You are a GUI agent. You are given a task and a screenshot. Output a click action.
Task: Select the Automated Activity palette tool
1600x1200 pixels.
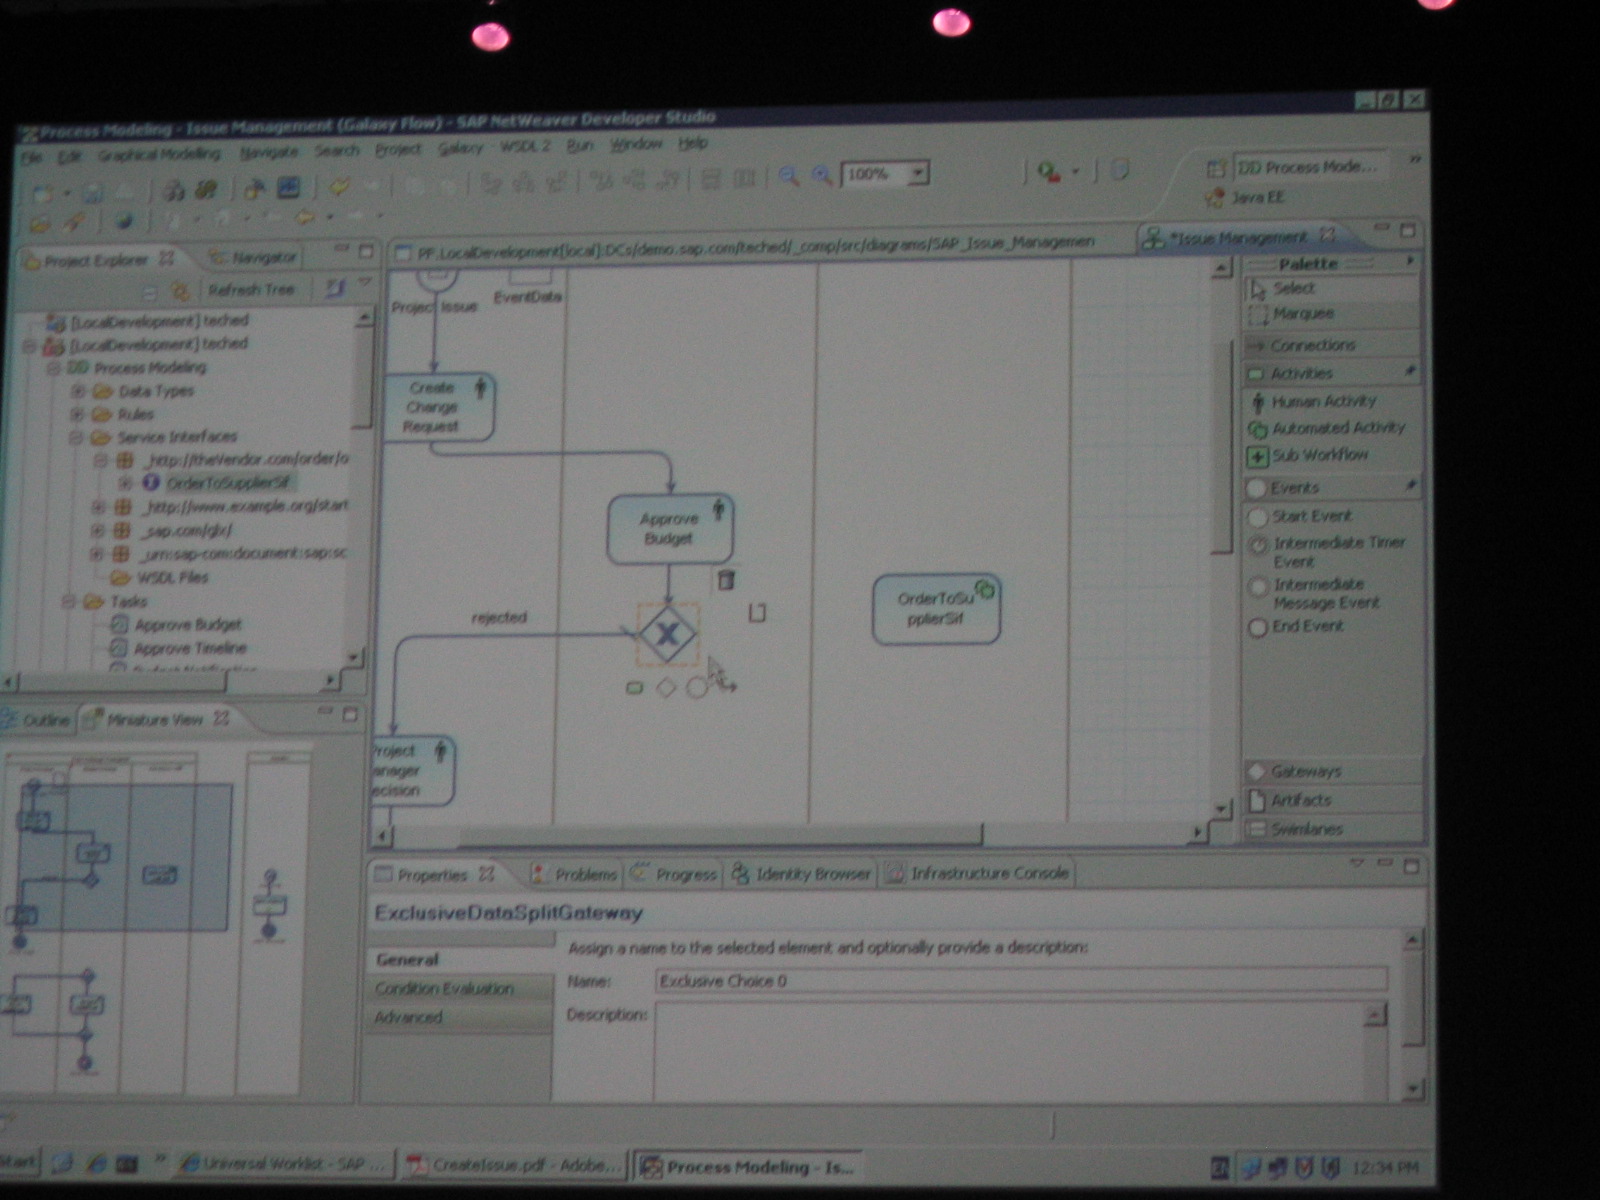1328,428
